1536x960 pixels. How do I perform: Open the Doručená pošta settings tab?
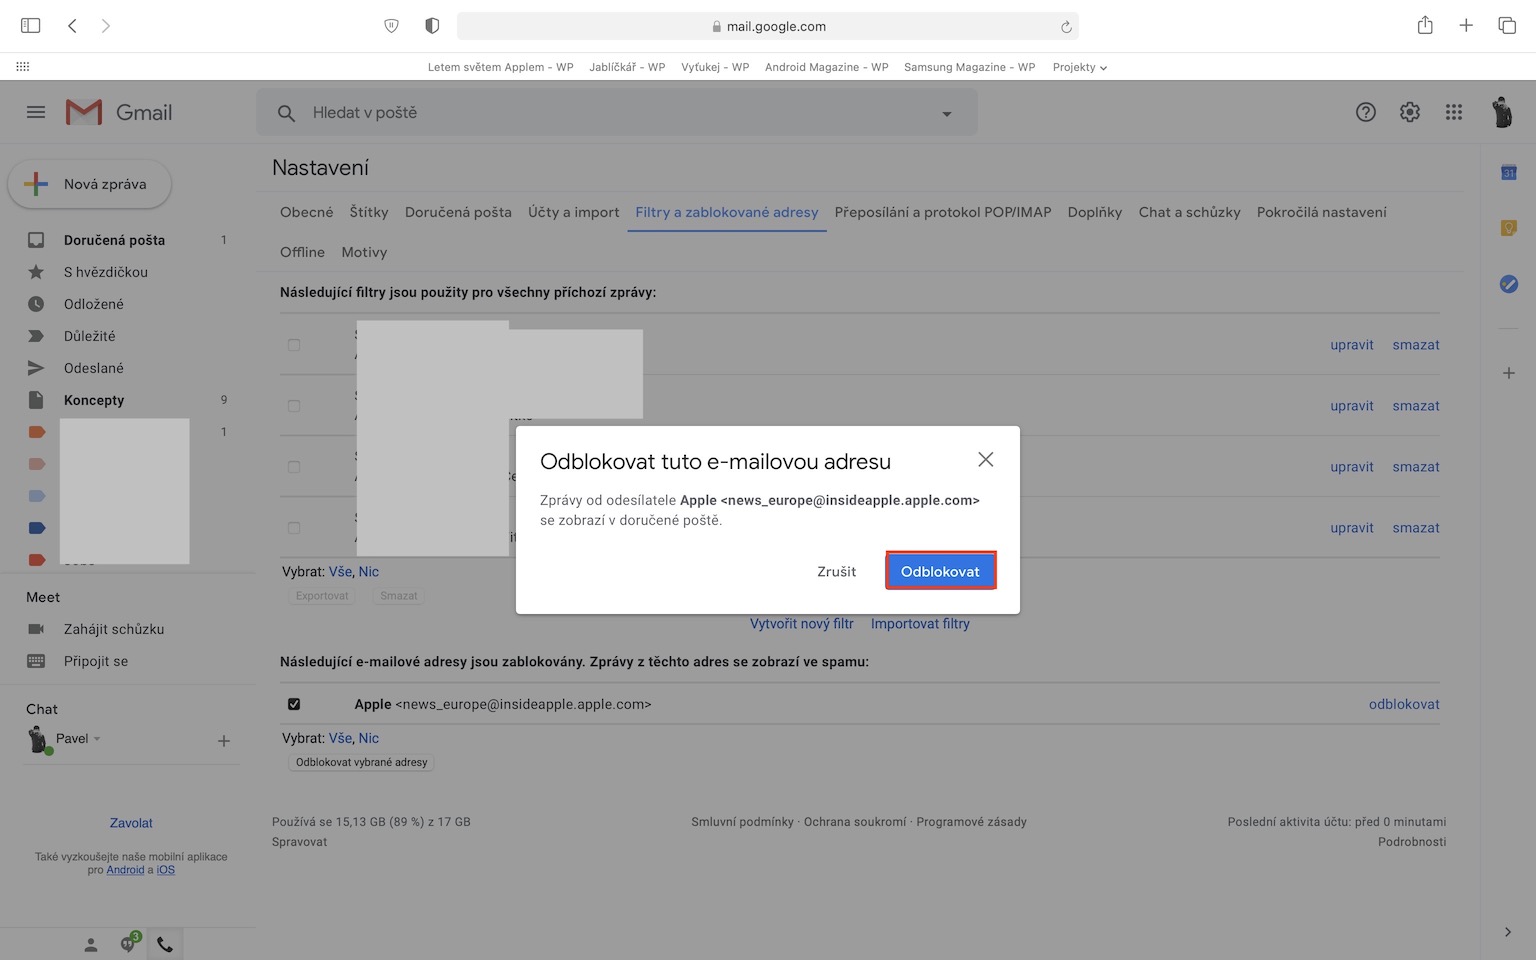(x=458, y=212)
